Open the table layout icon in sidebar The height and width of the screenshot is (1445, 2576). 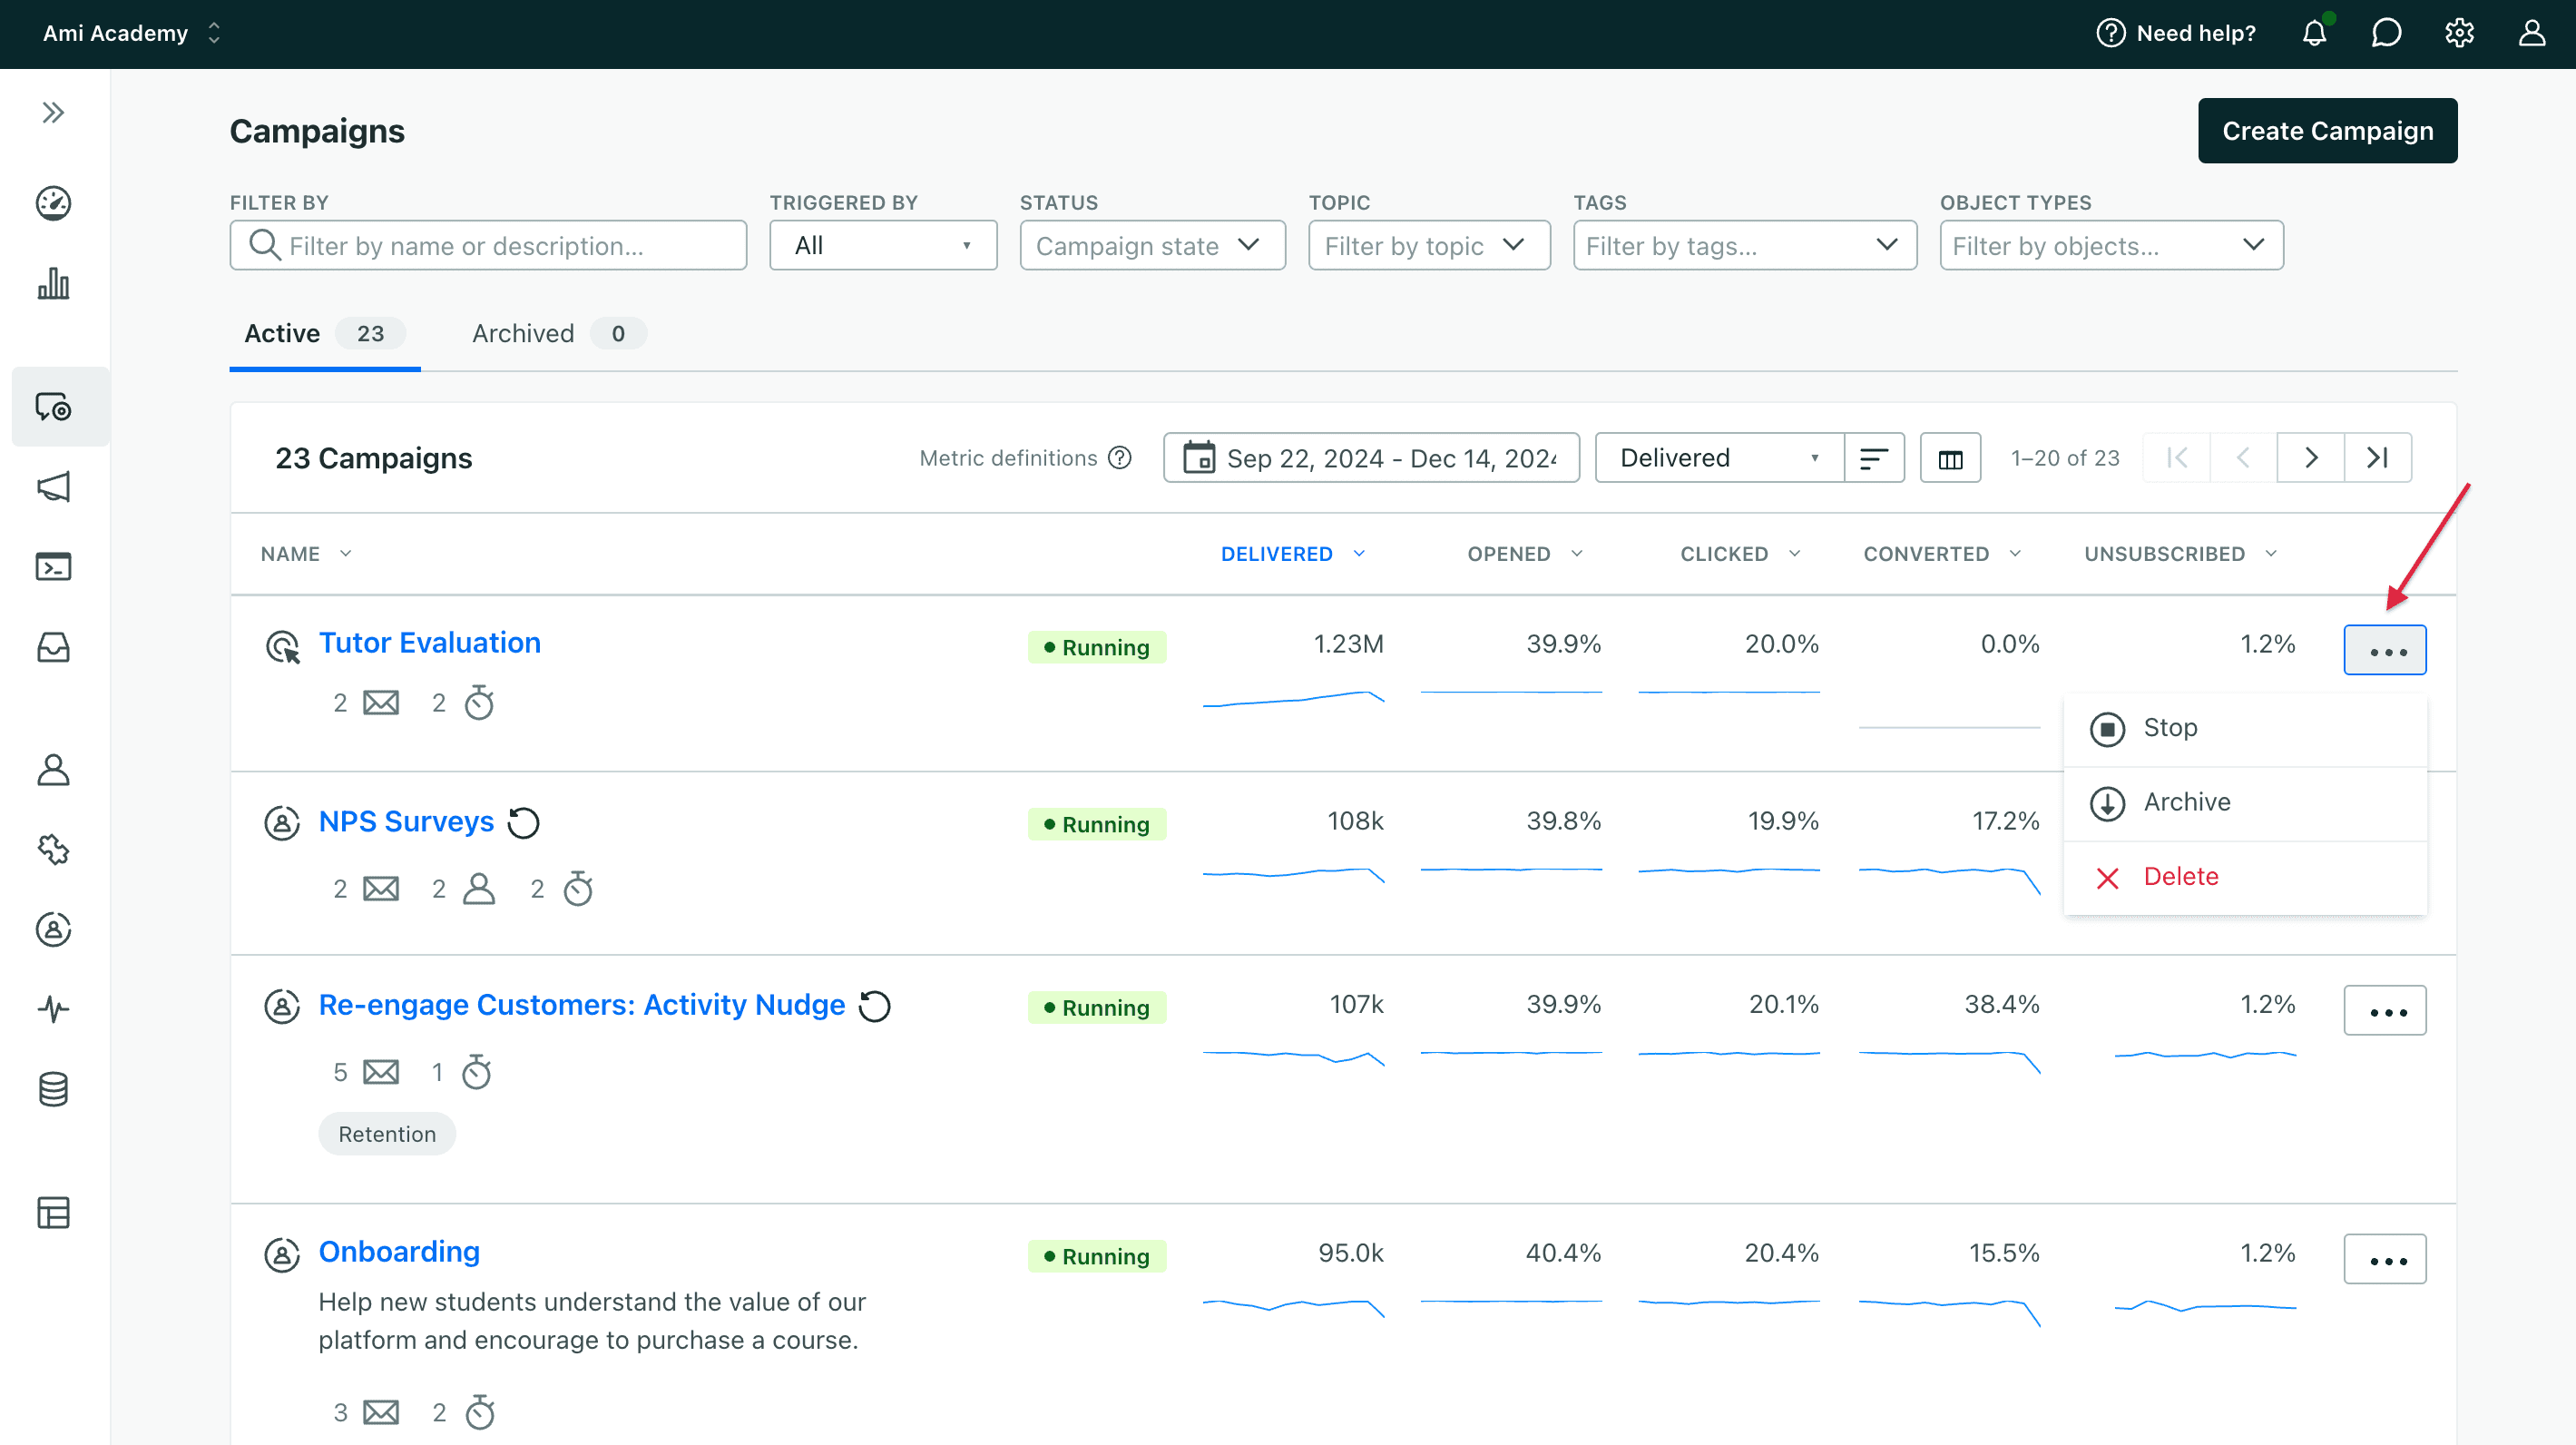[54, 1213]
